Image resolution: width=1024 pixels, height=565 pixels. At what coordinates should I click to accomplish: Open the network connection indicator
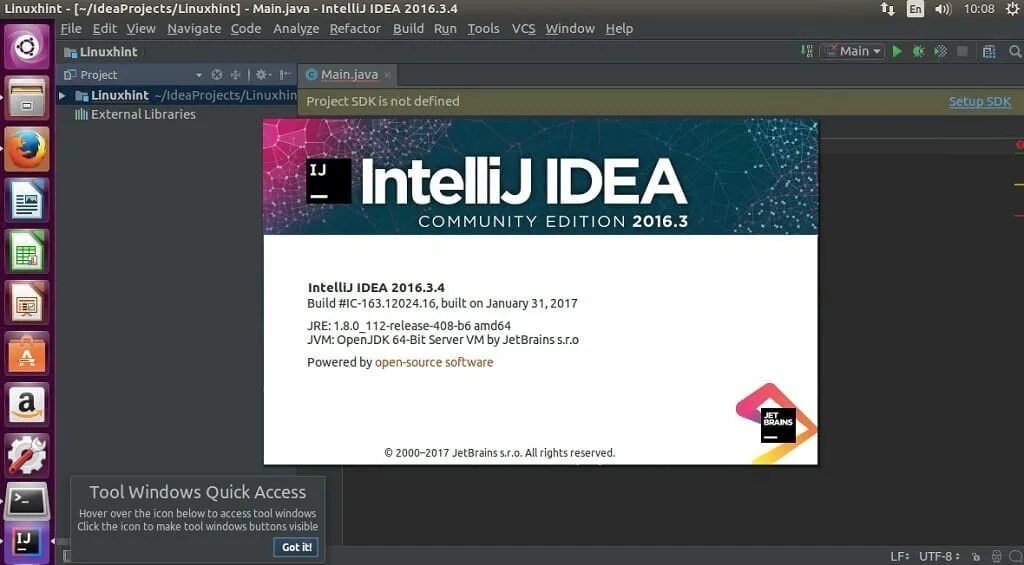tap(888, 9)
